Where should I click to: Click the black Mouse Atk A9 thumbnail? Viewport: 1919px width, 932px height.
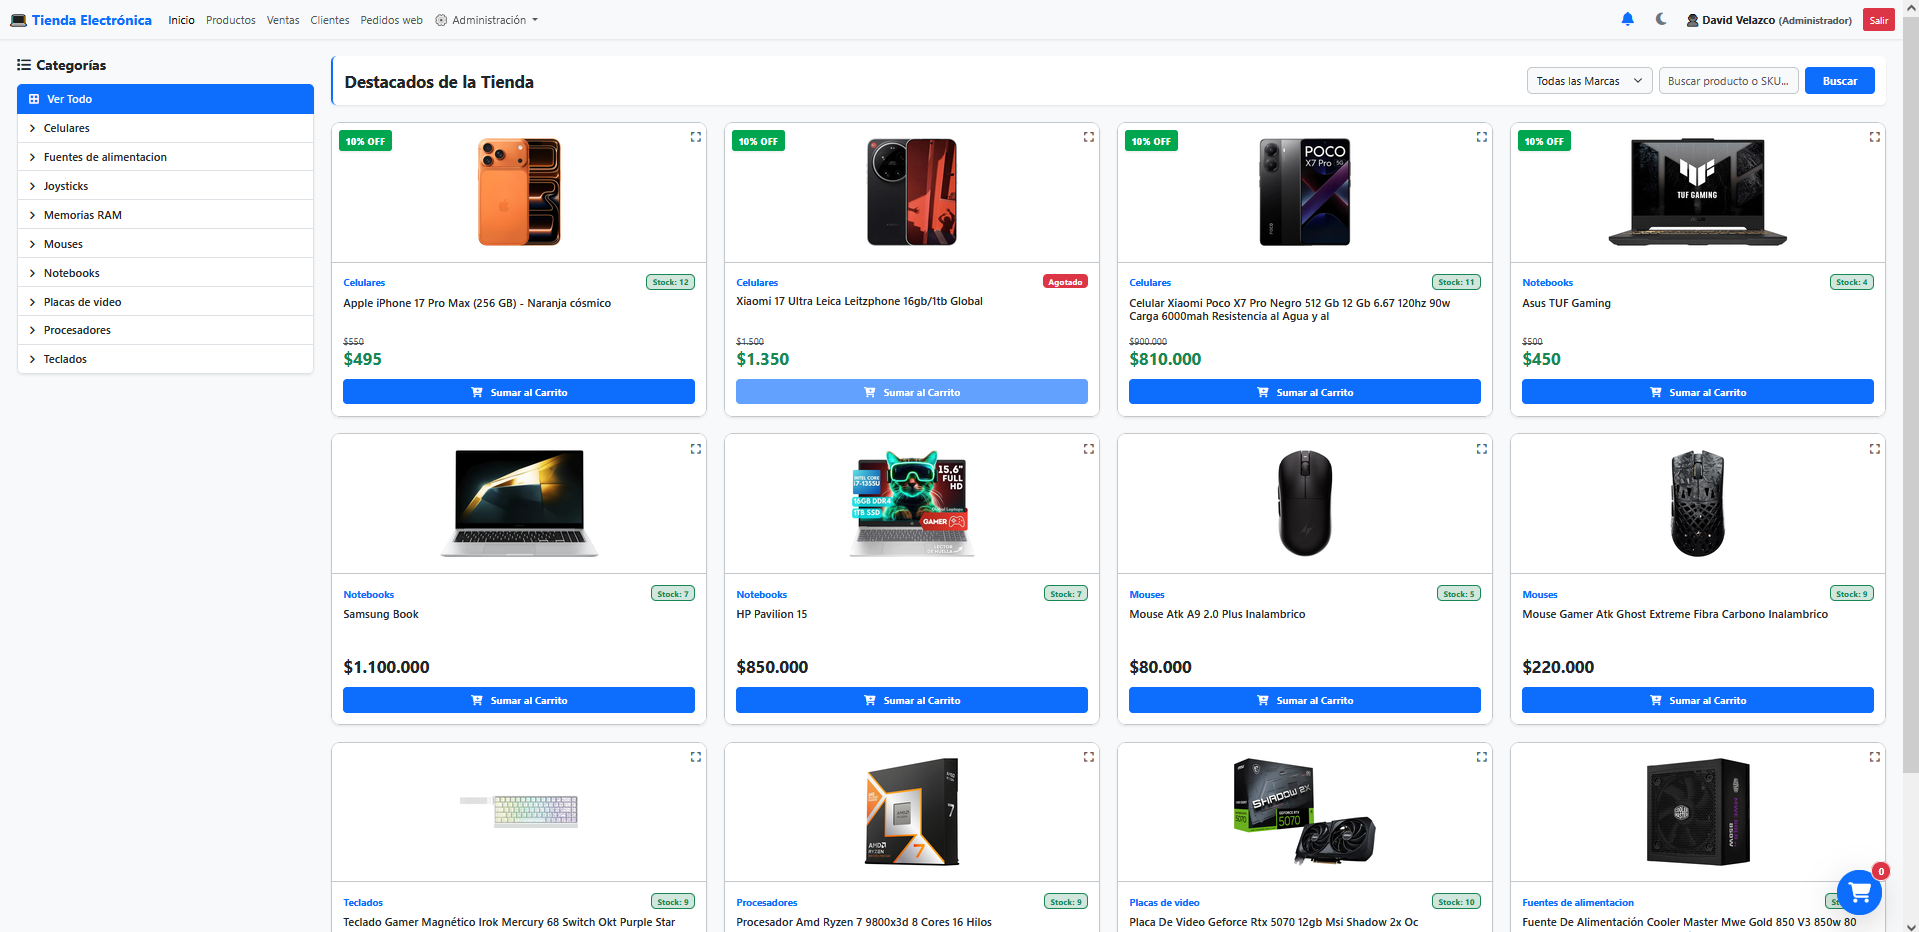pyautogui.click(x=1305, y=503)
